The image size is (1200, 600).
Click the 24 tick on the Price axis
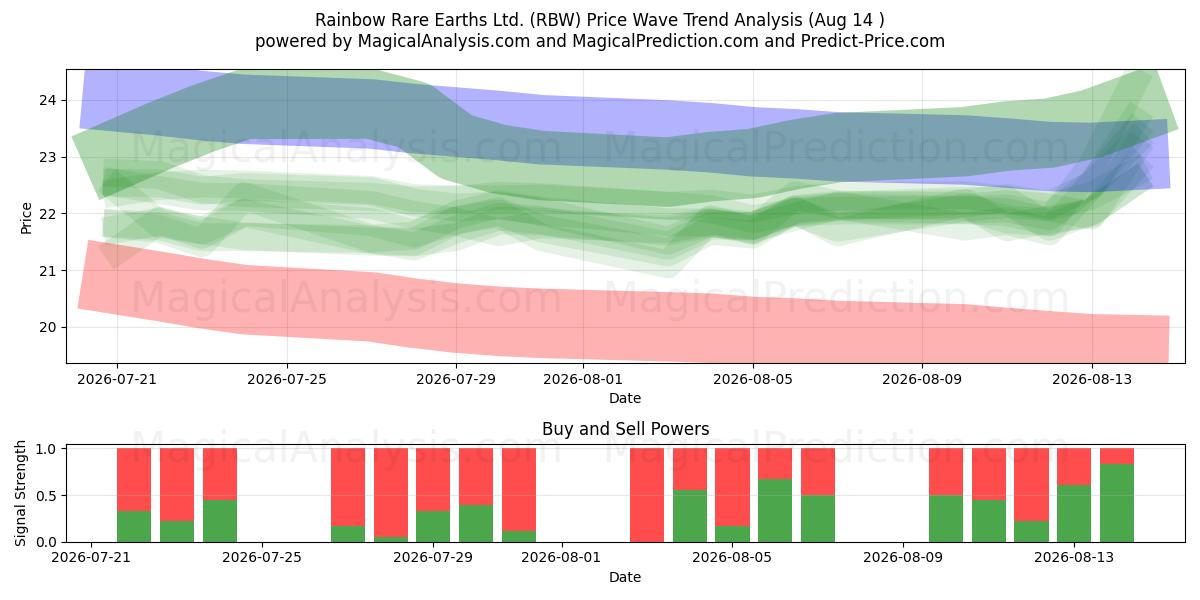(49, 100)
